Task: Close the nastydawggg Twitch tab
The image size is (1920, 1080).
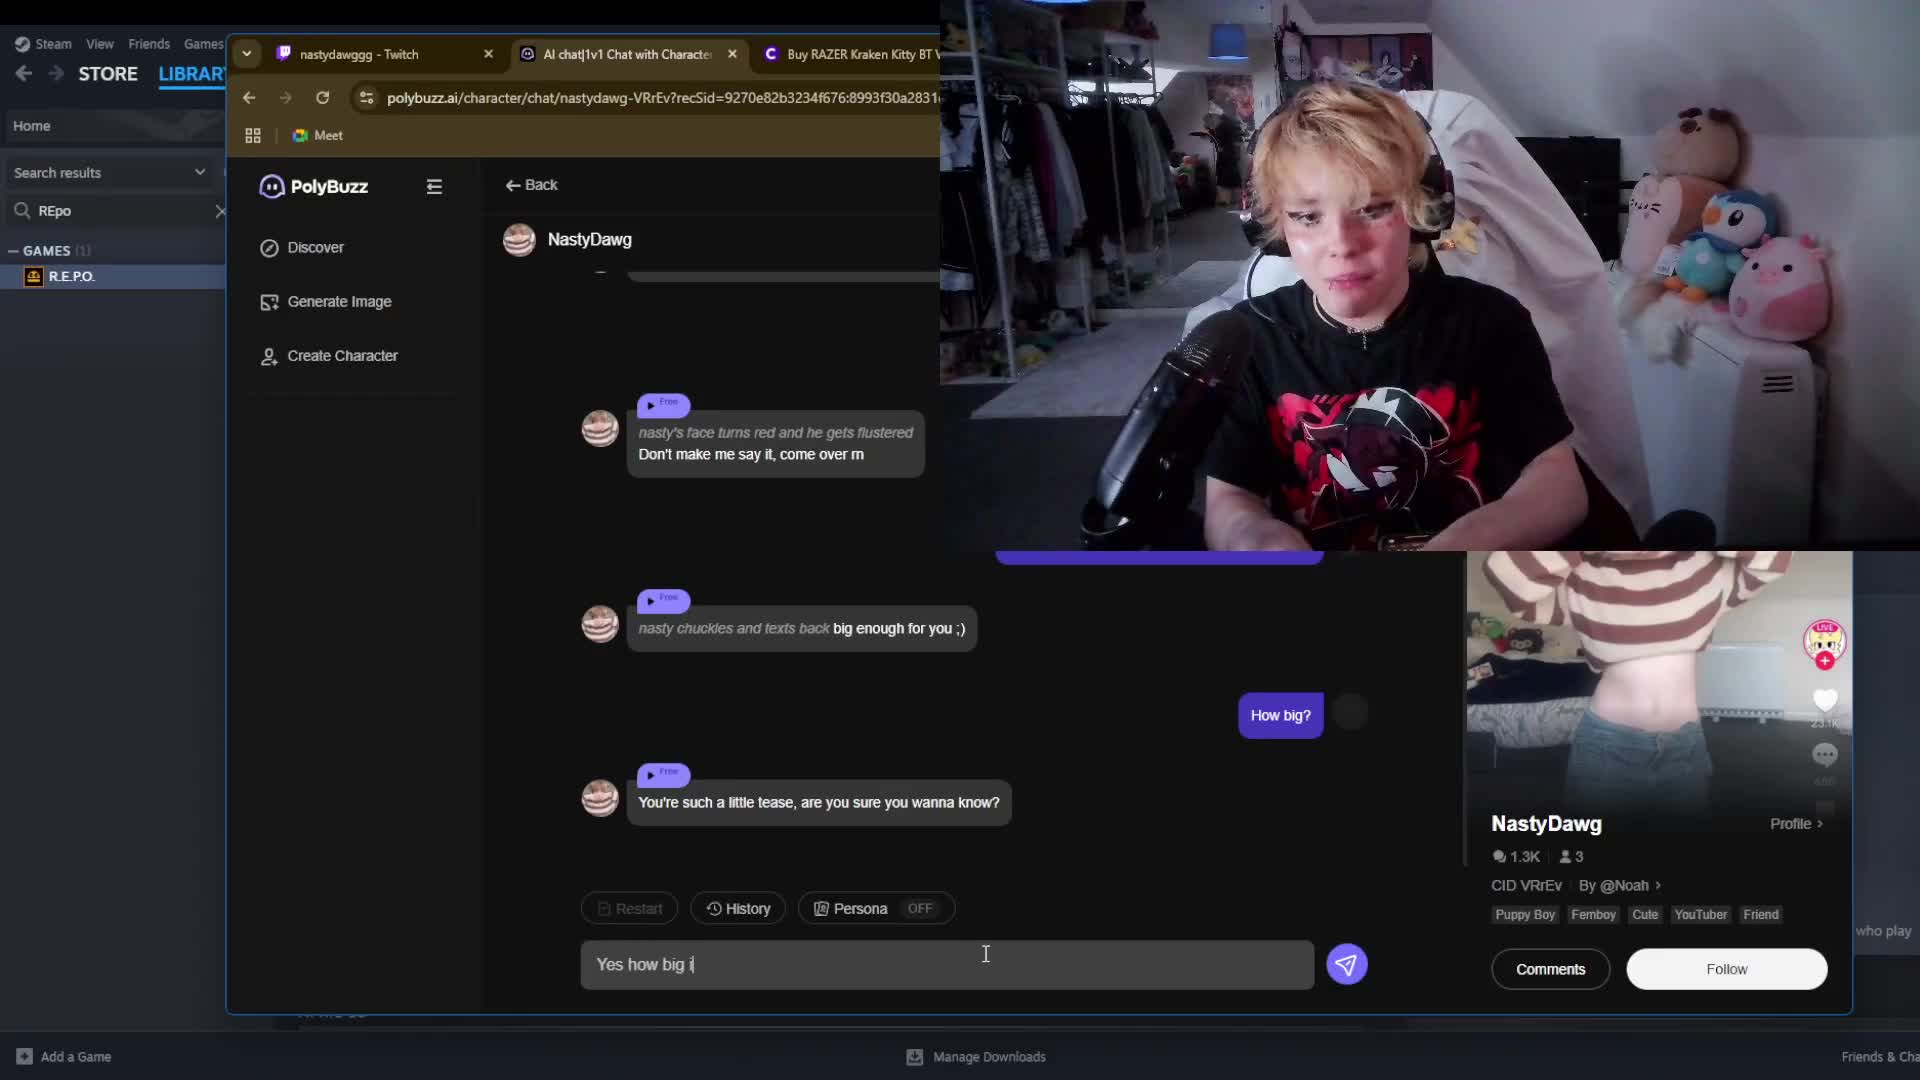Action: click(x=488, y=54)
